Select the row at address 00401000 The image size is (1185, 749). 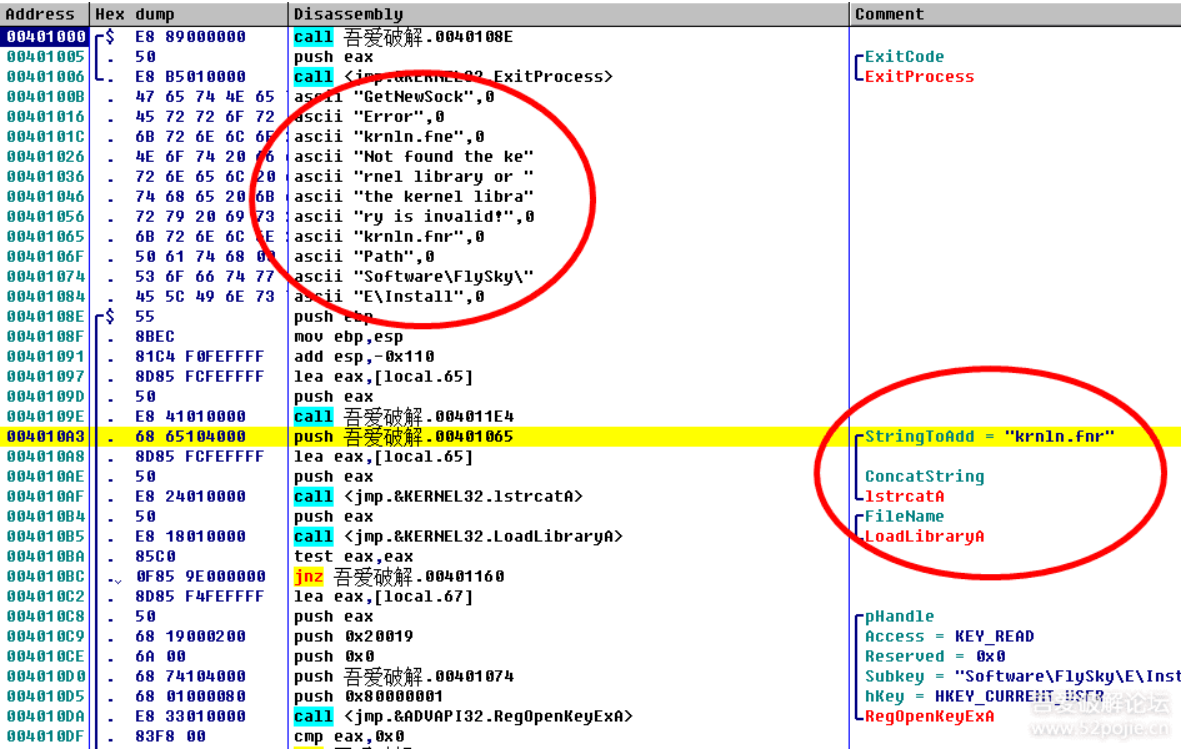click(591, 36)
